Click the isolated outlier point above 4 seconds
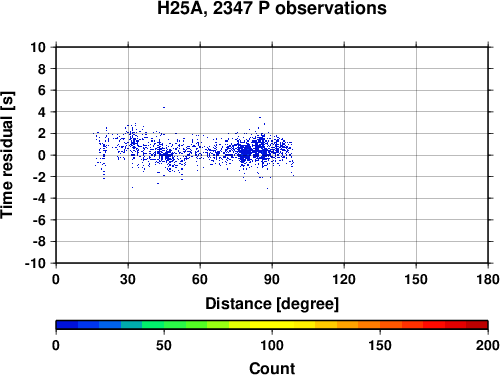Screen dimensions: 500x375 click(x=164, y=107)
